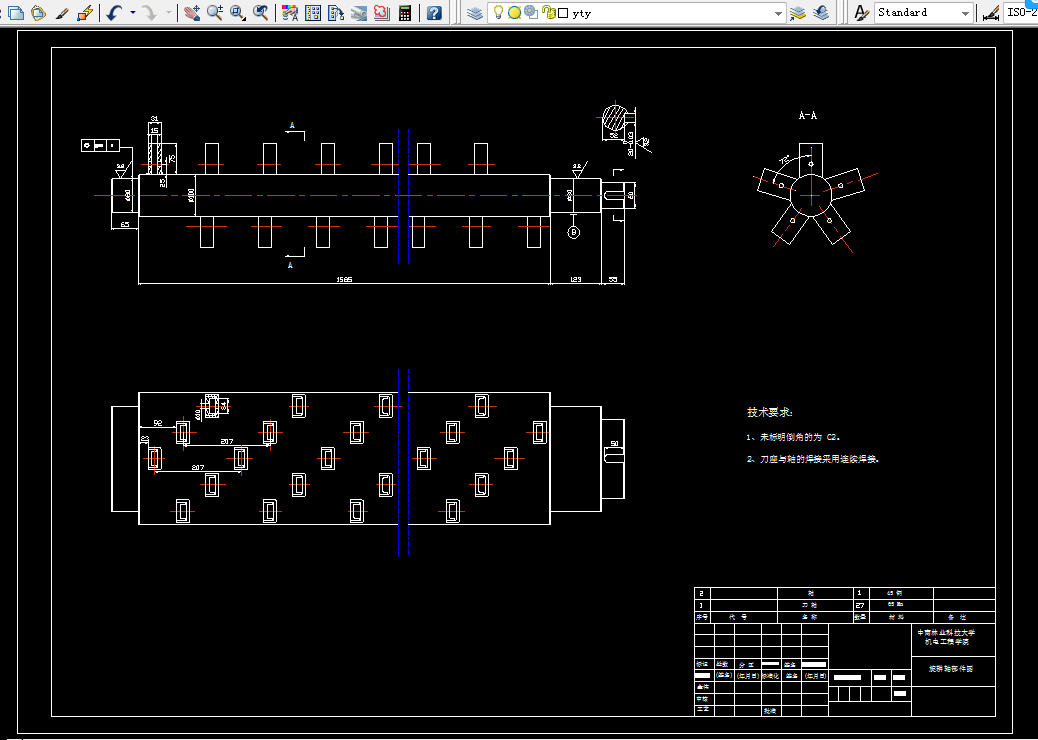Click the ISO-2 dimension style box
Screen dimensions: 1038x740
click(1021, 13)
